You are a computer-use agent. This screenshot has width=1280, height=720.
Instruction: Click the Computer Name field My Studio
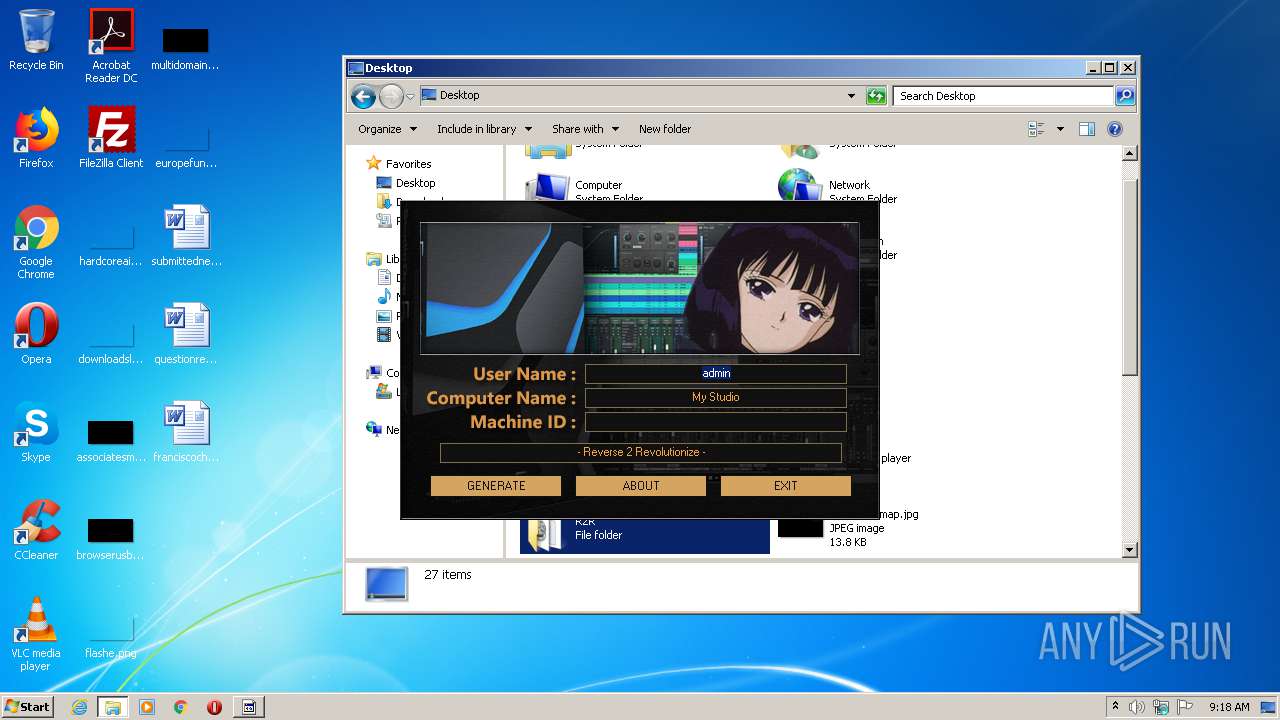tap(716, 397)
